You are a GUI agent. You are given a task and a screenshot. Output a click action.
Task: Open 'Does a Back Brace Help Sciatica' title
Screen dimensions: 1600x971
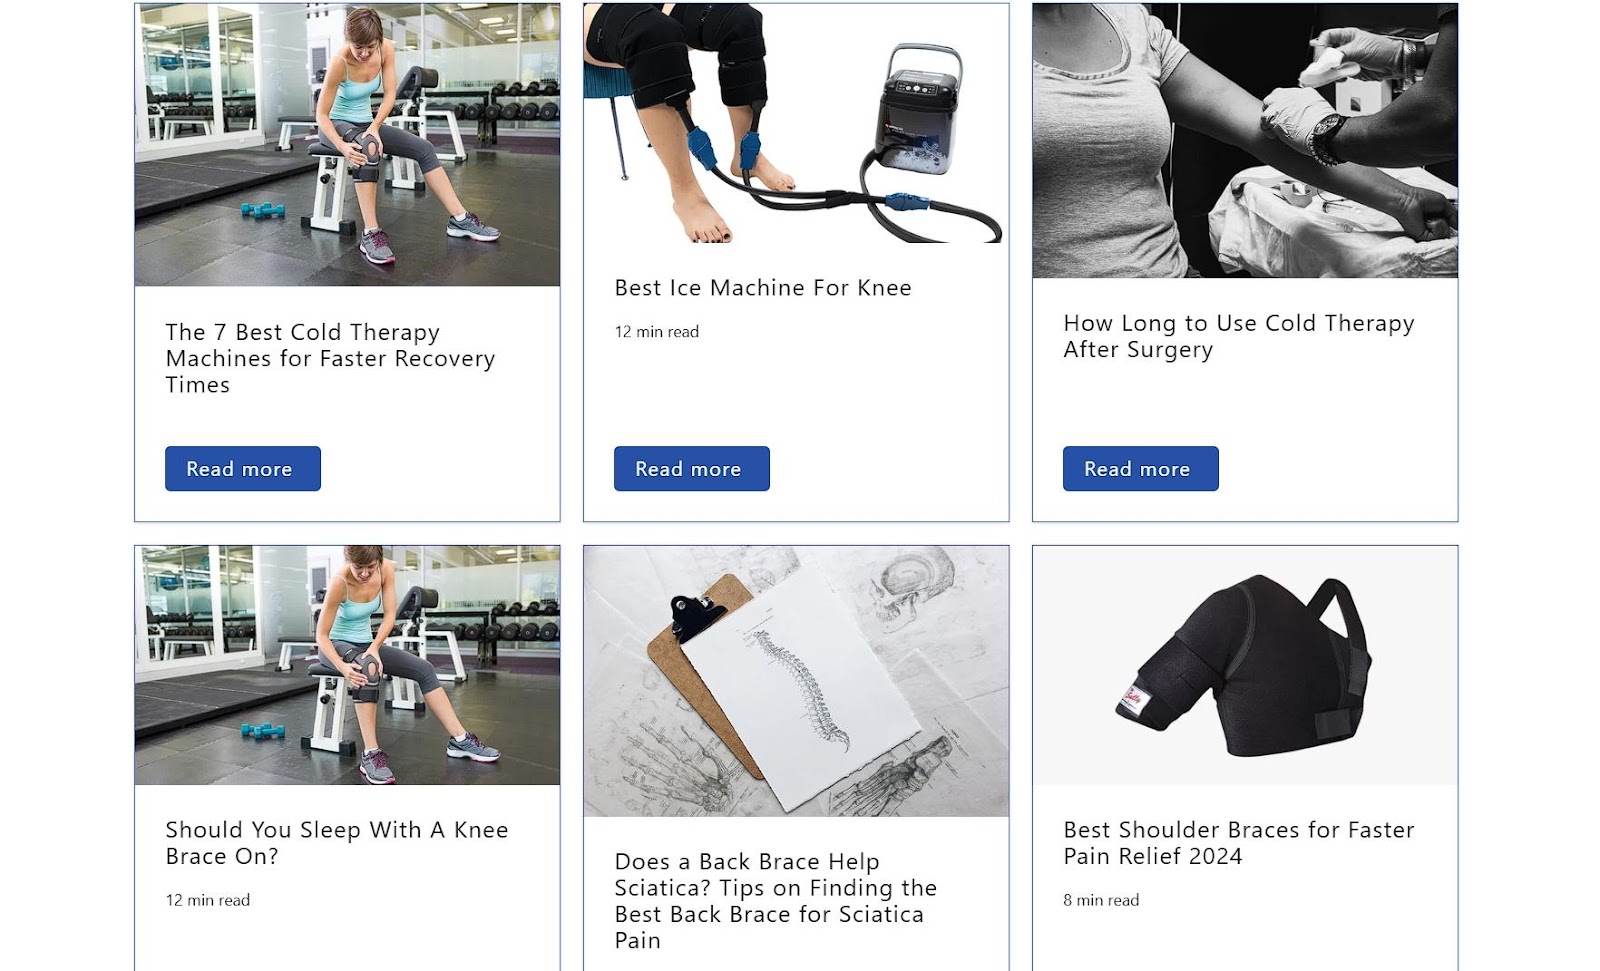pyautogui.click(x=776, y=901)
